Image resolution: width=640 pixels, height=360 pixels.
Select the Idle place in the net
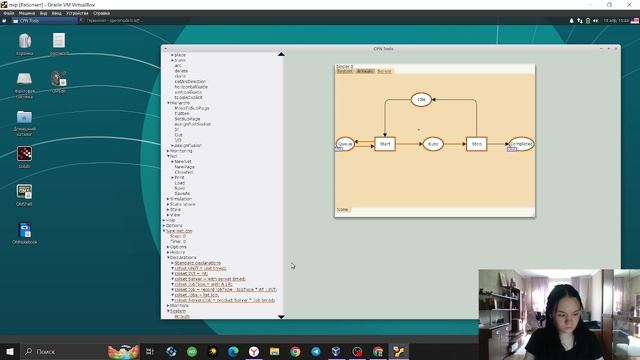point(421,100)
